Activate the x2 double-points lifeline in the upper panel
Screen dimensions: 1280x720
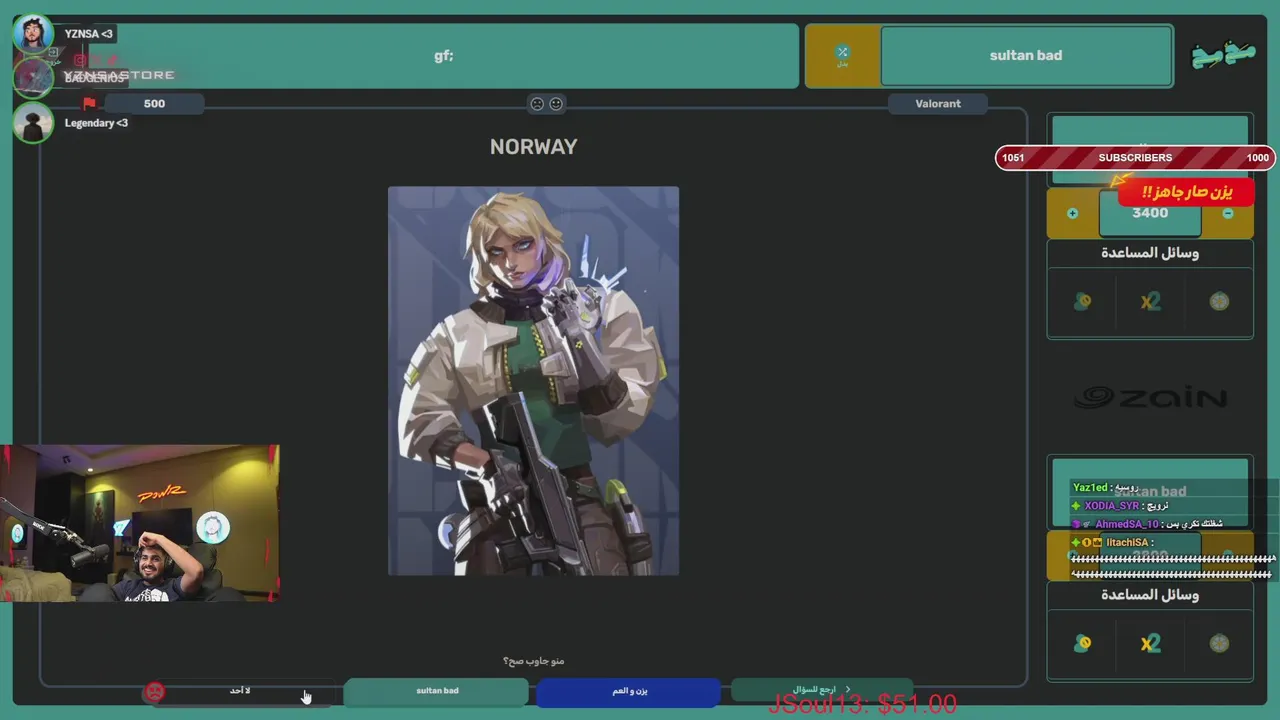point(1150,302)
